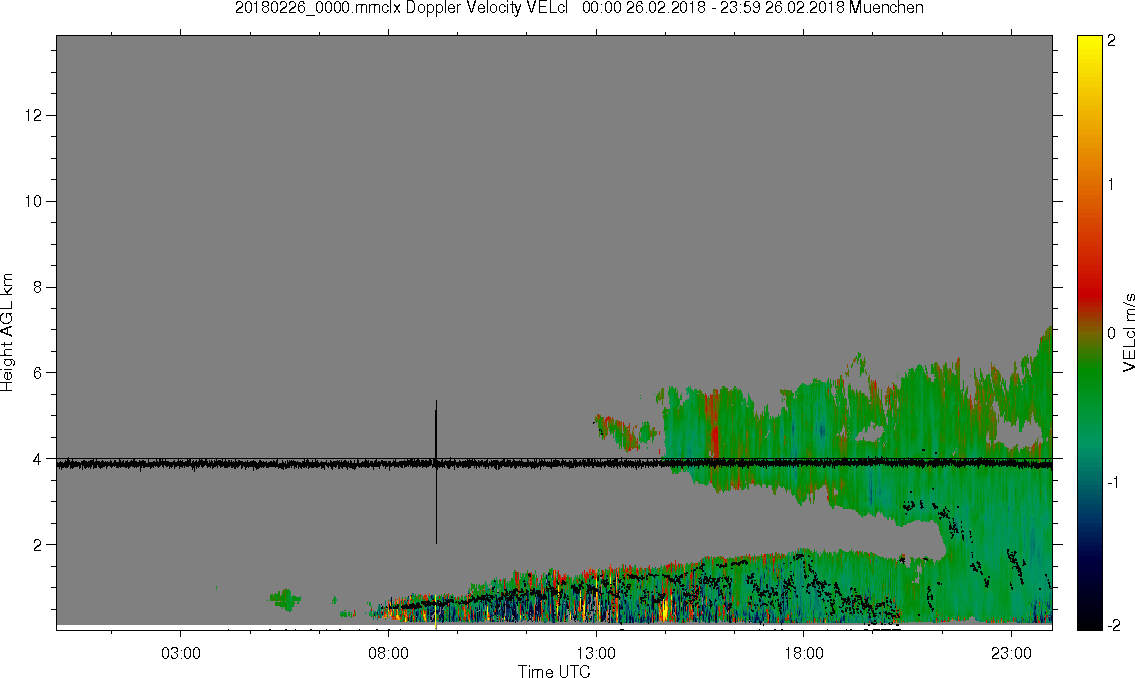Click the 'Time UTC' axis title

click(554, 671)
